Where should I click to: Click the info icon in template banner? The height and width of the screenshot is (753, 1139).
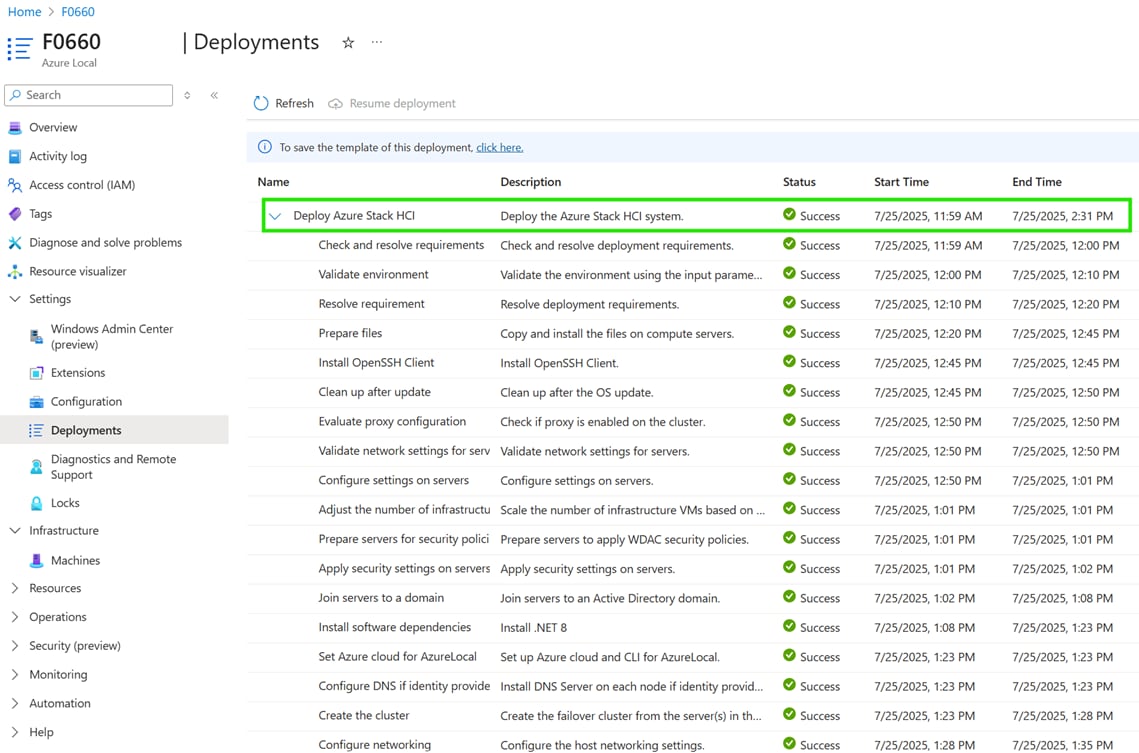tap(264, 147)
